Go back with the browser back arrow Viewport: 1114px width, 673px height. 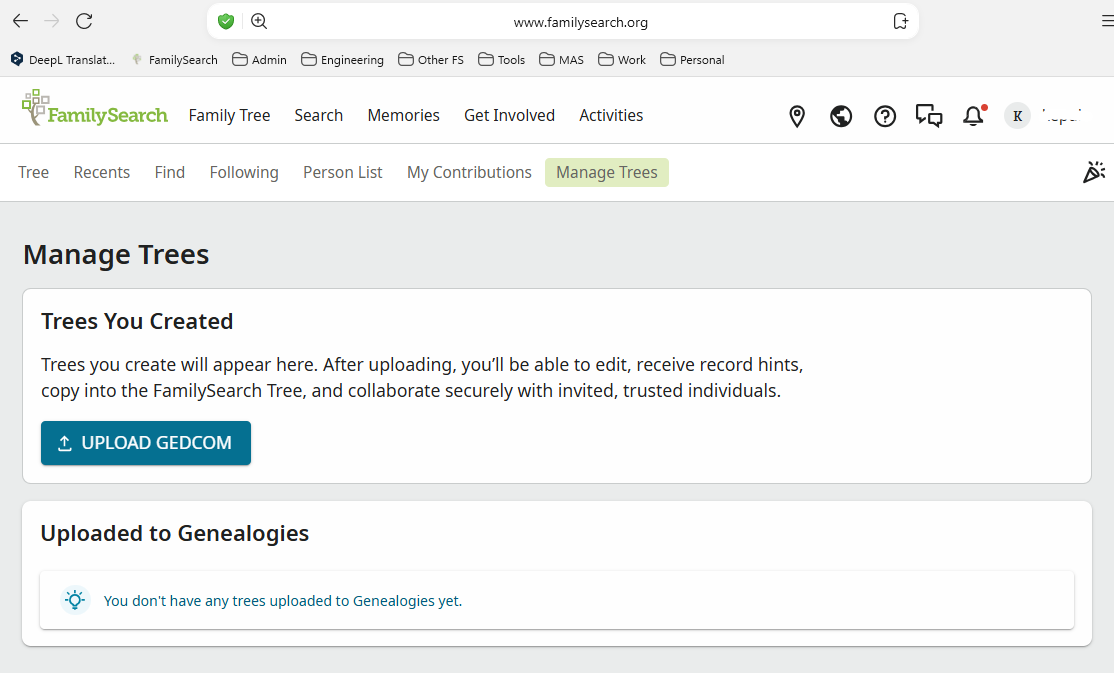click(21, 21)
